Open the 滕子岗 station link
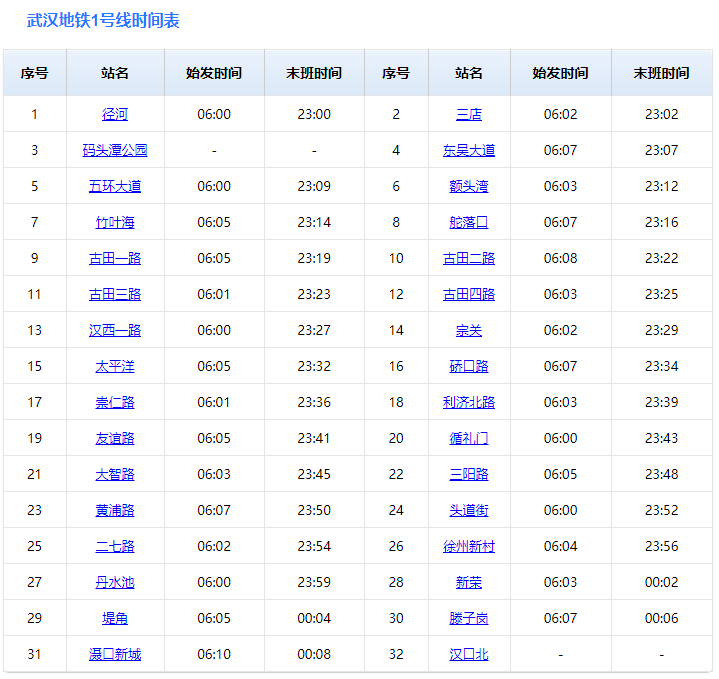The width and height of the screenshot is (719, 679). pyautogui.click(x=469, y=618)
